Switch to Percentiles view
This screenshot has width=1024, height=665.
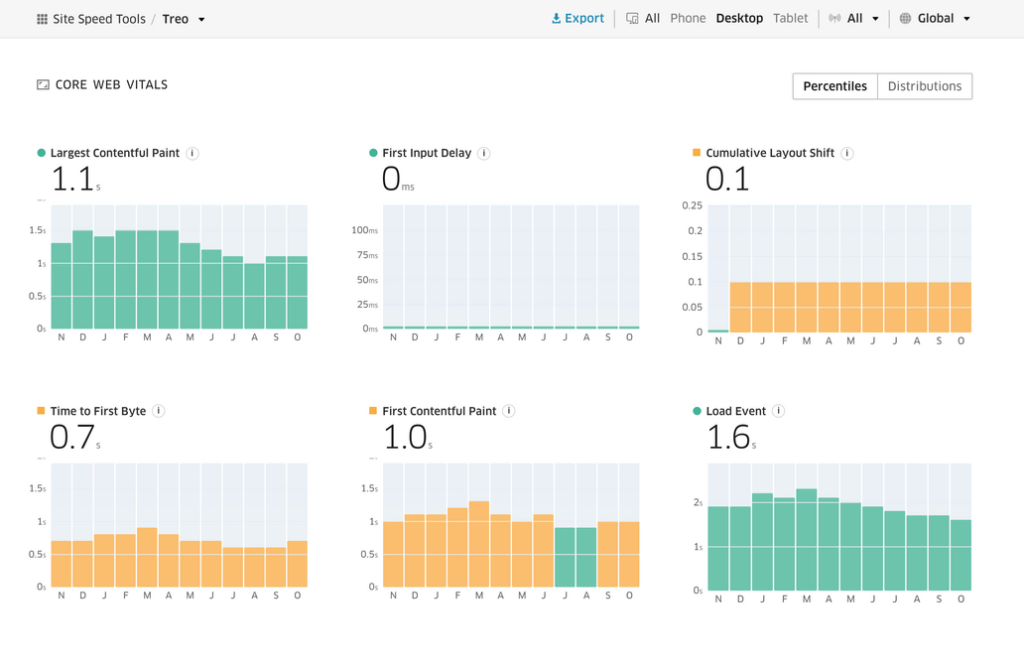[x=835, y=86]
